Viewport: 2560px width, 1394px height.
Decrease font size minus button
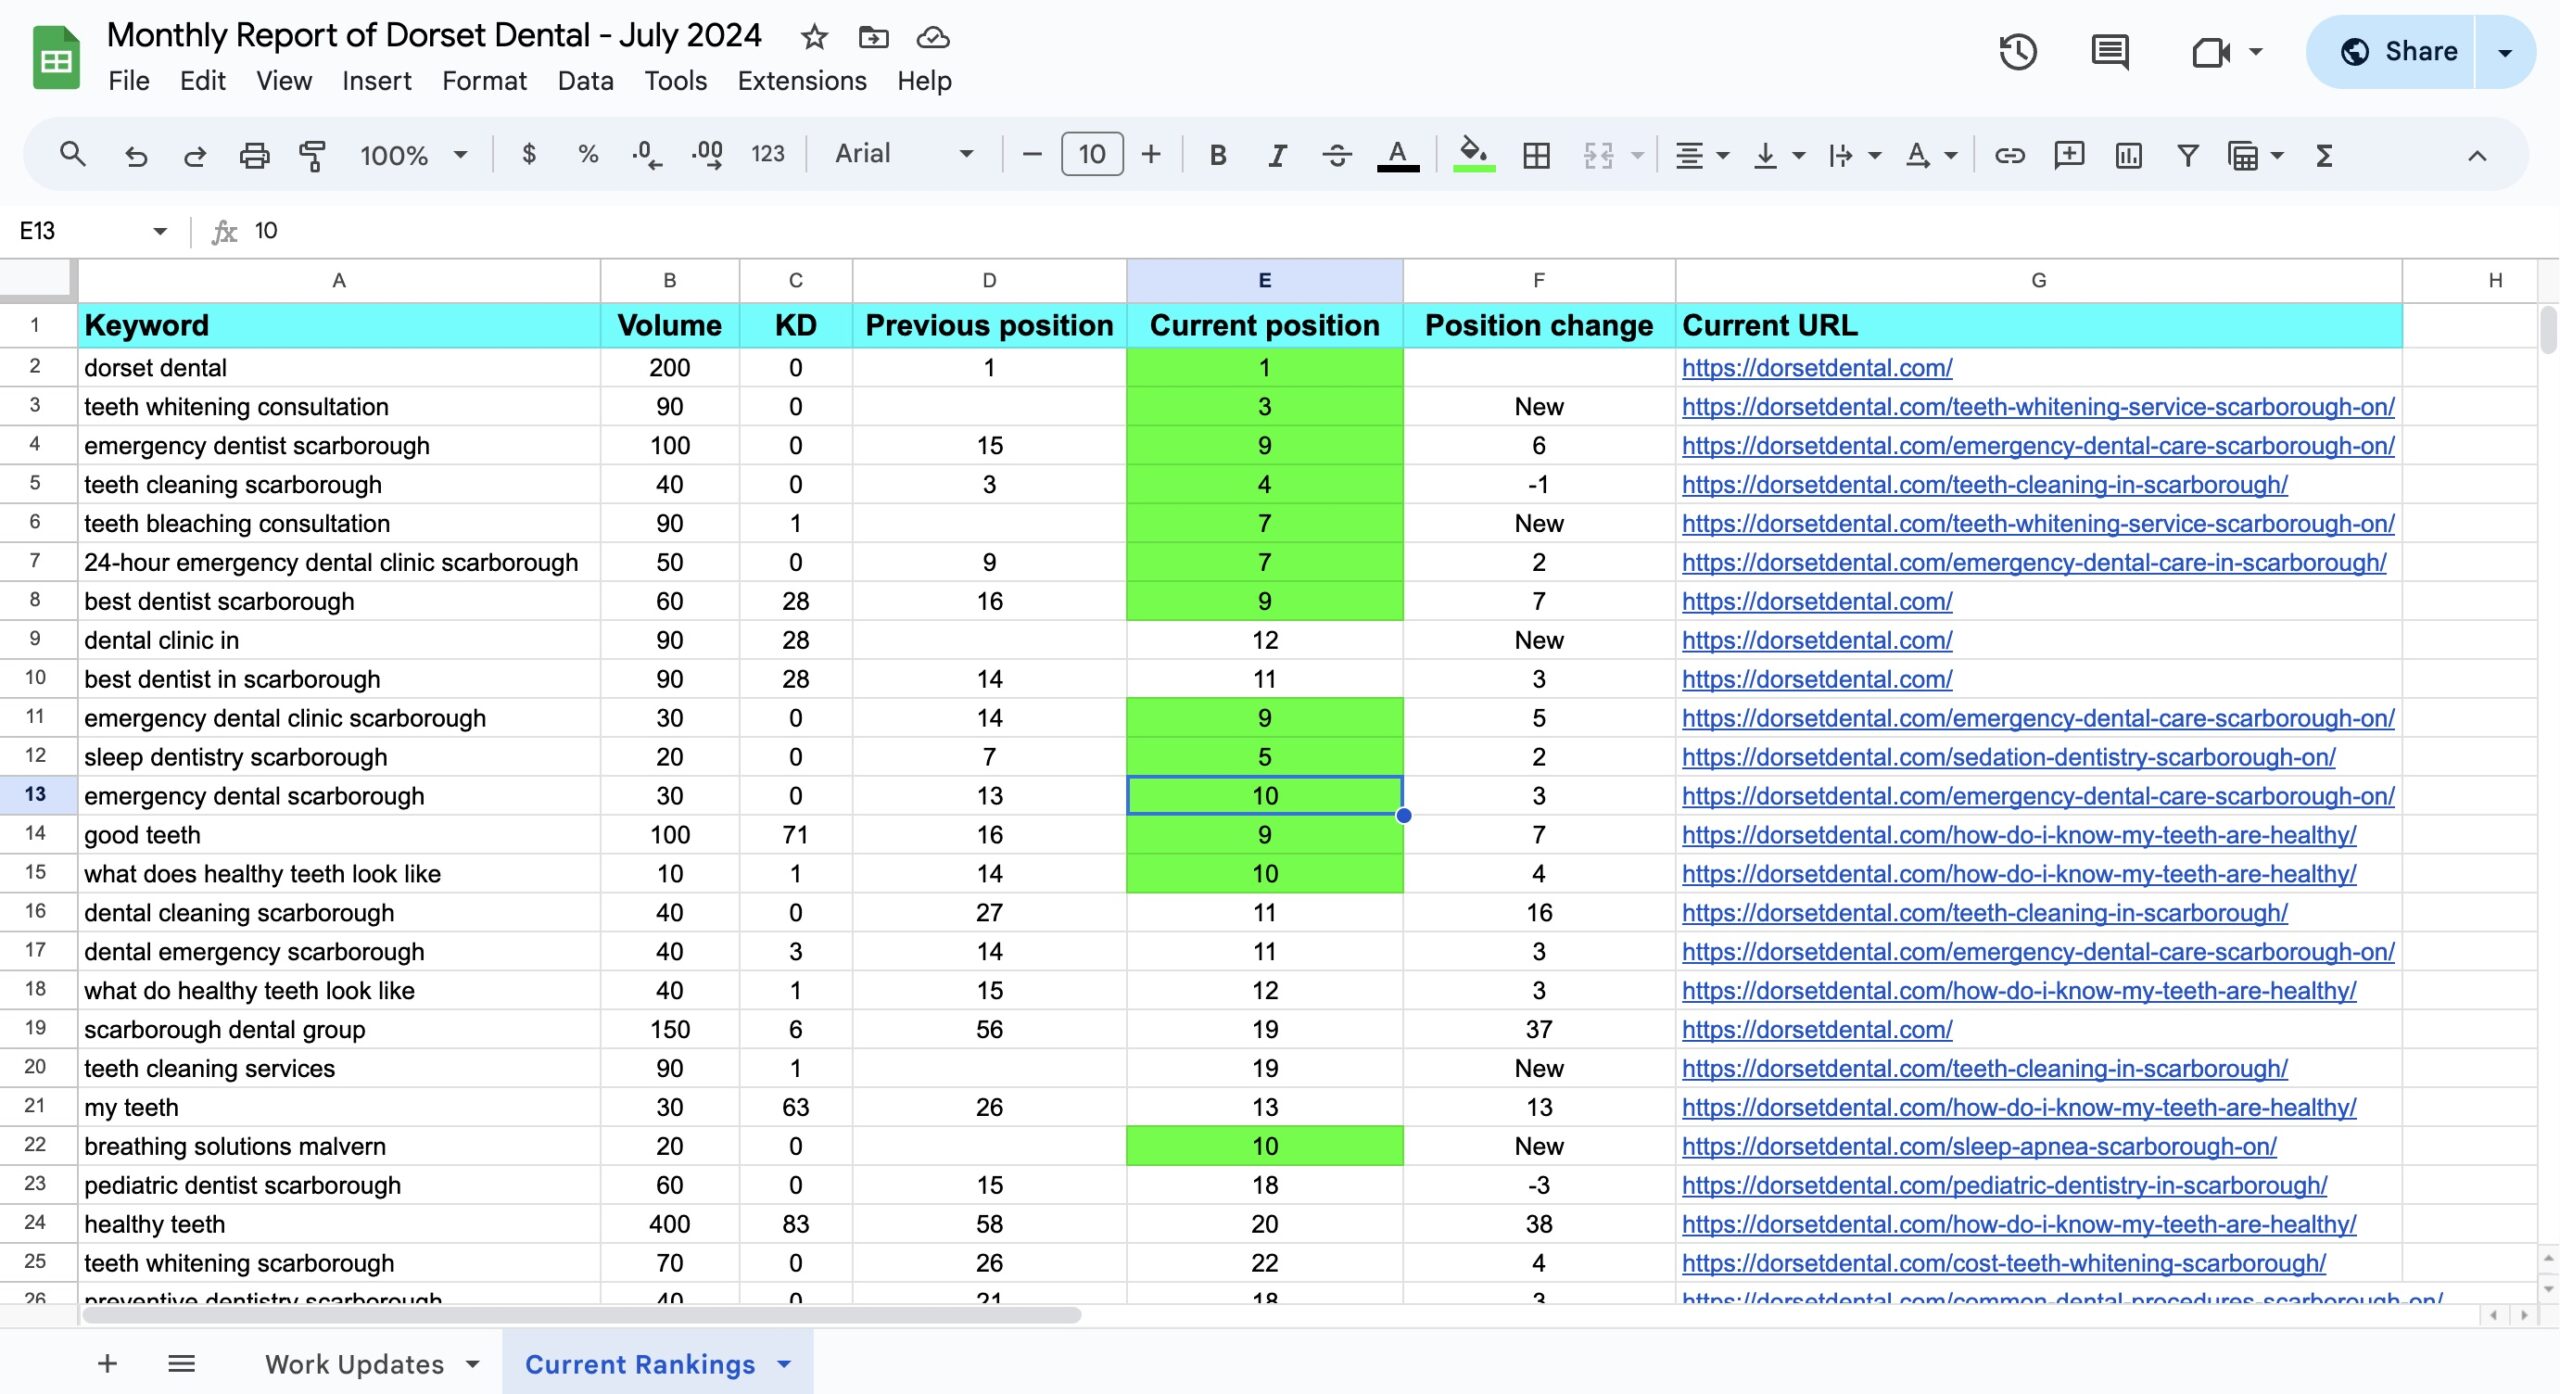[1032, 155]
